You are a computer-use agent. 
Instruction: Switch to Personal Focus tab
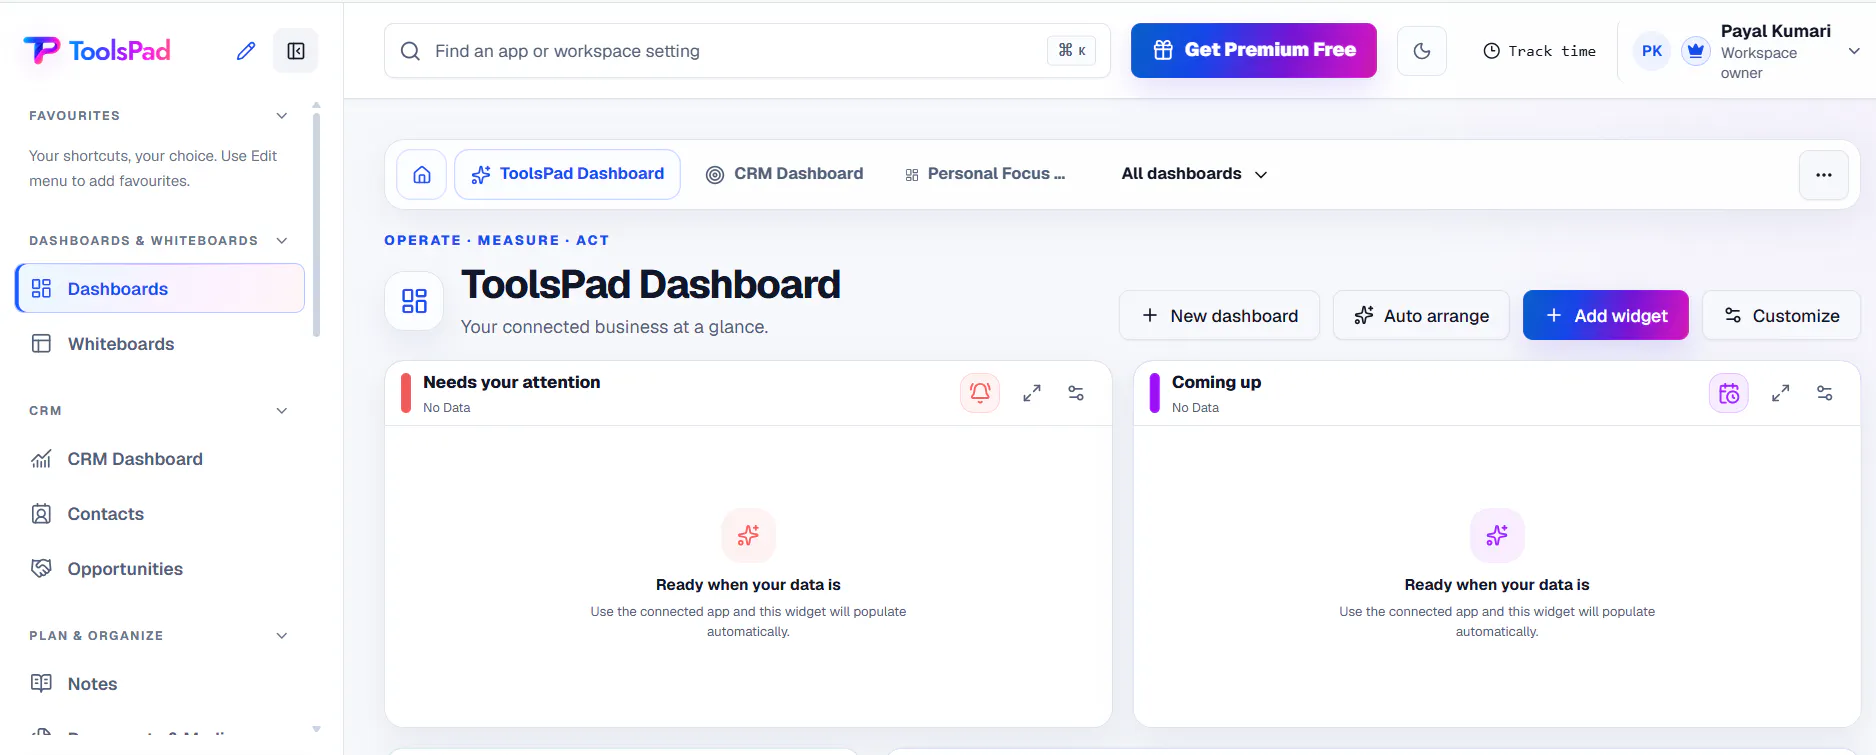click(986, 175)
